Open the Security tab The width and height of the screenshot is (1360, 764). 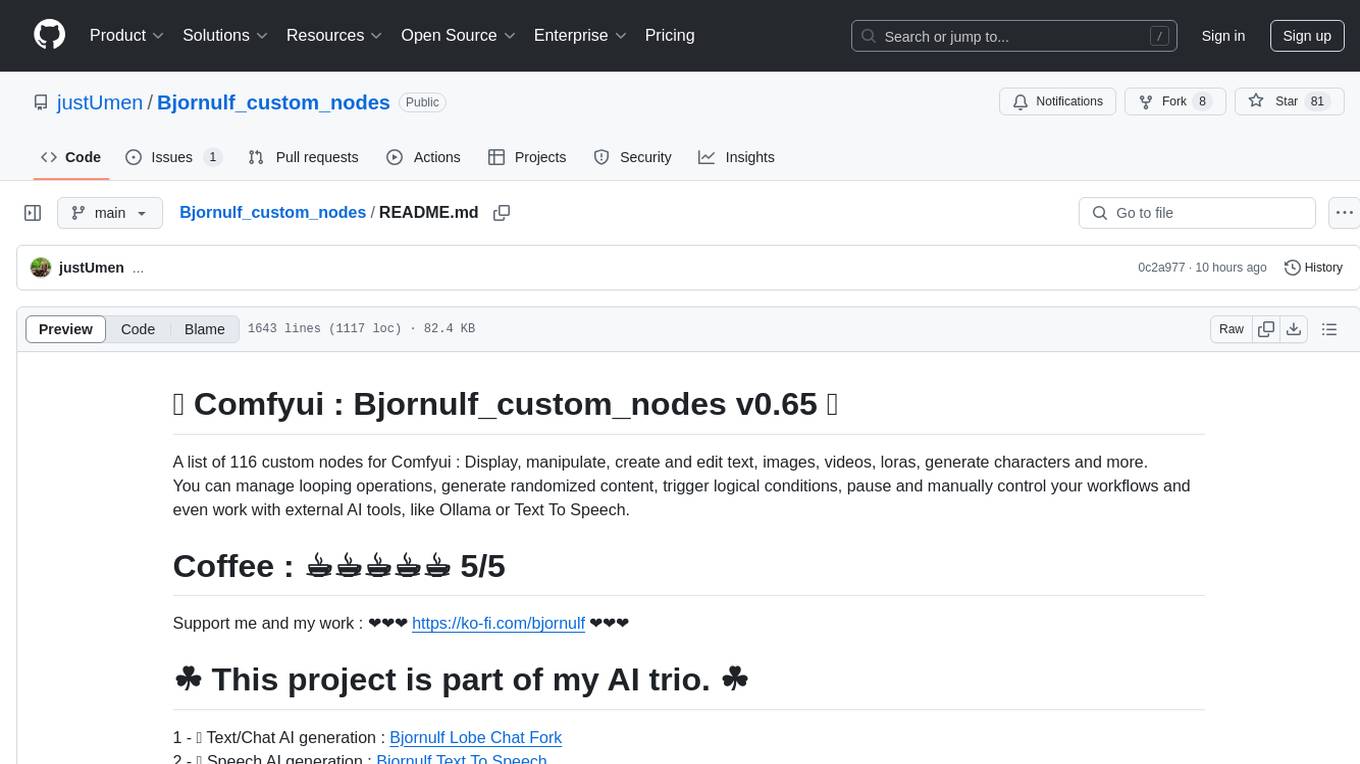(632, 157)
